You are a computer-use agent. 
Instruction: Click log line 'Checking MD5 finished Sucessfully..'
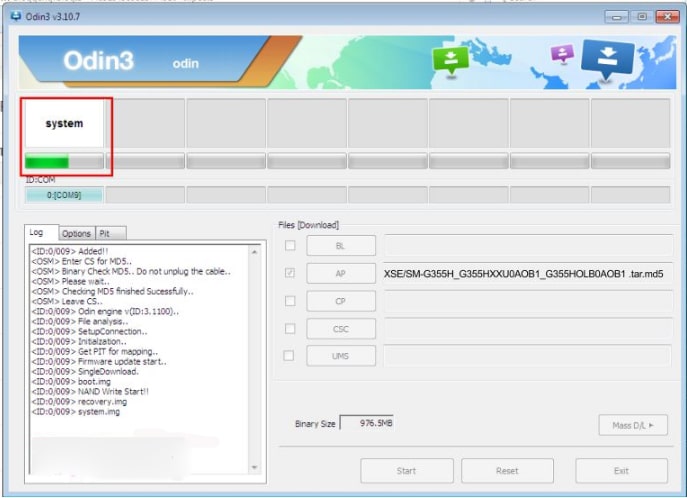click(113, 291)
